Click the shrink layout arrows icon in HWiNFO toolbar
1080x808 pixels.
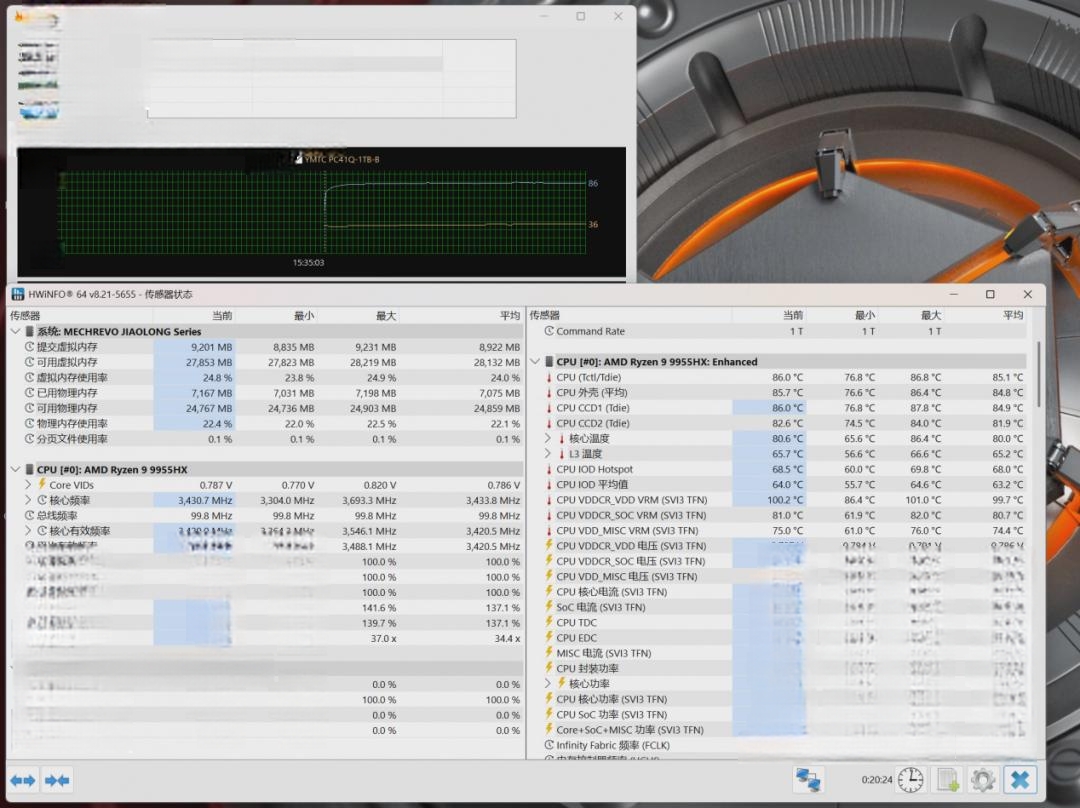56,780
